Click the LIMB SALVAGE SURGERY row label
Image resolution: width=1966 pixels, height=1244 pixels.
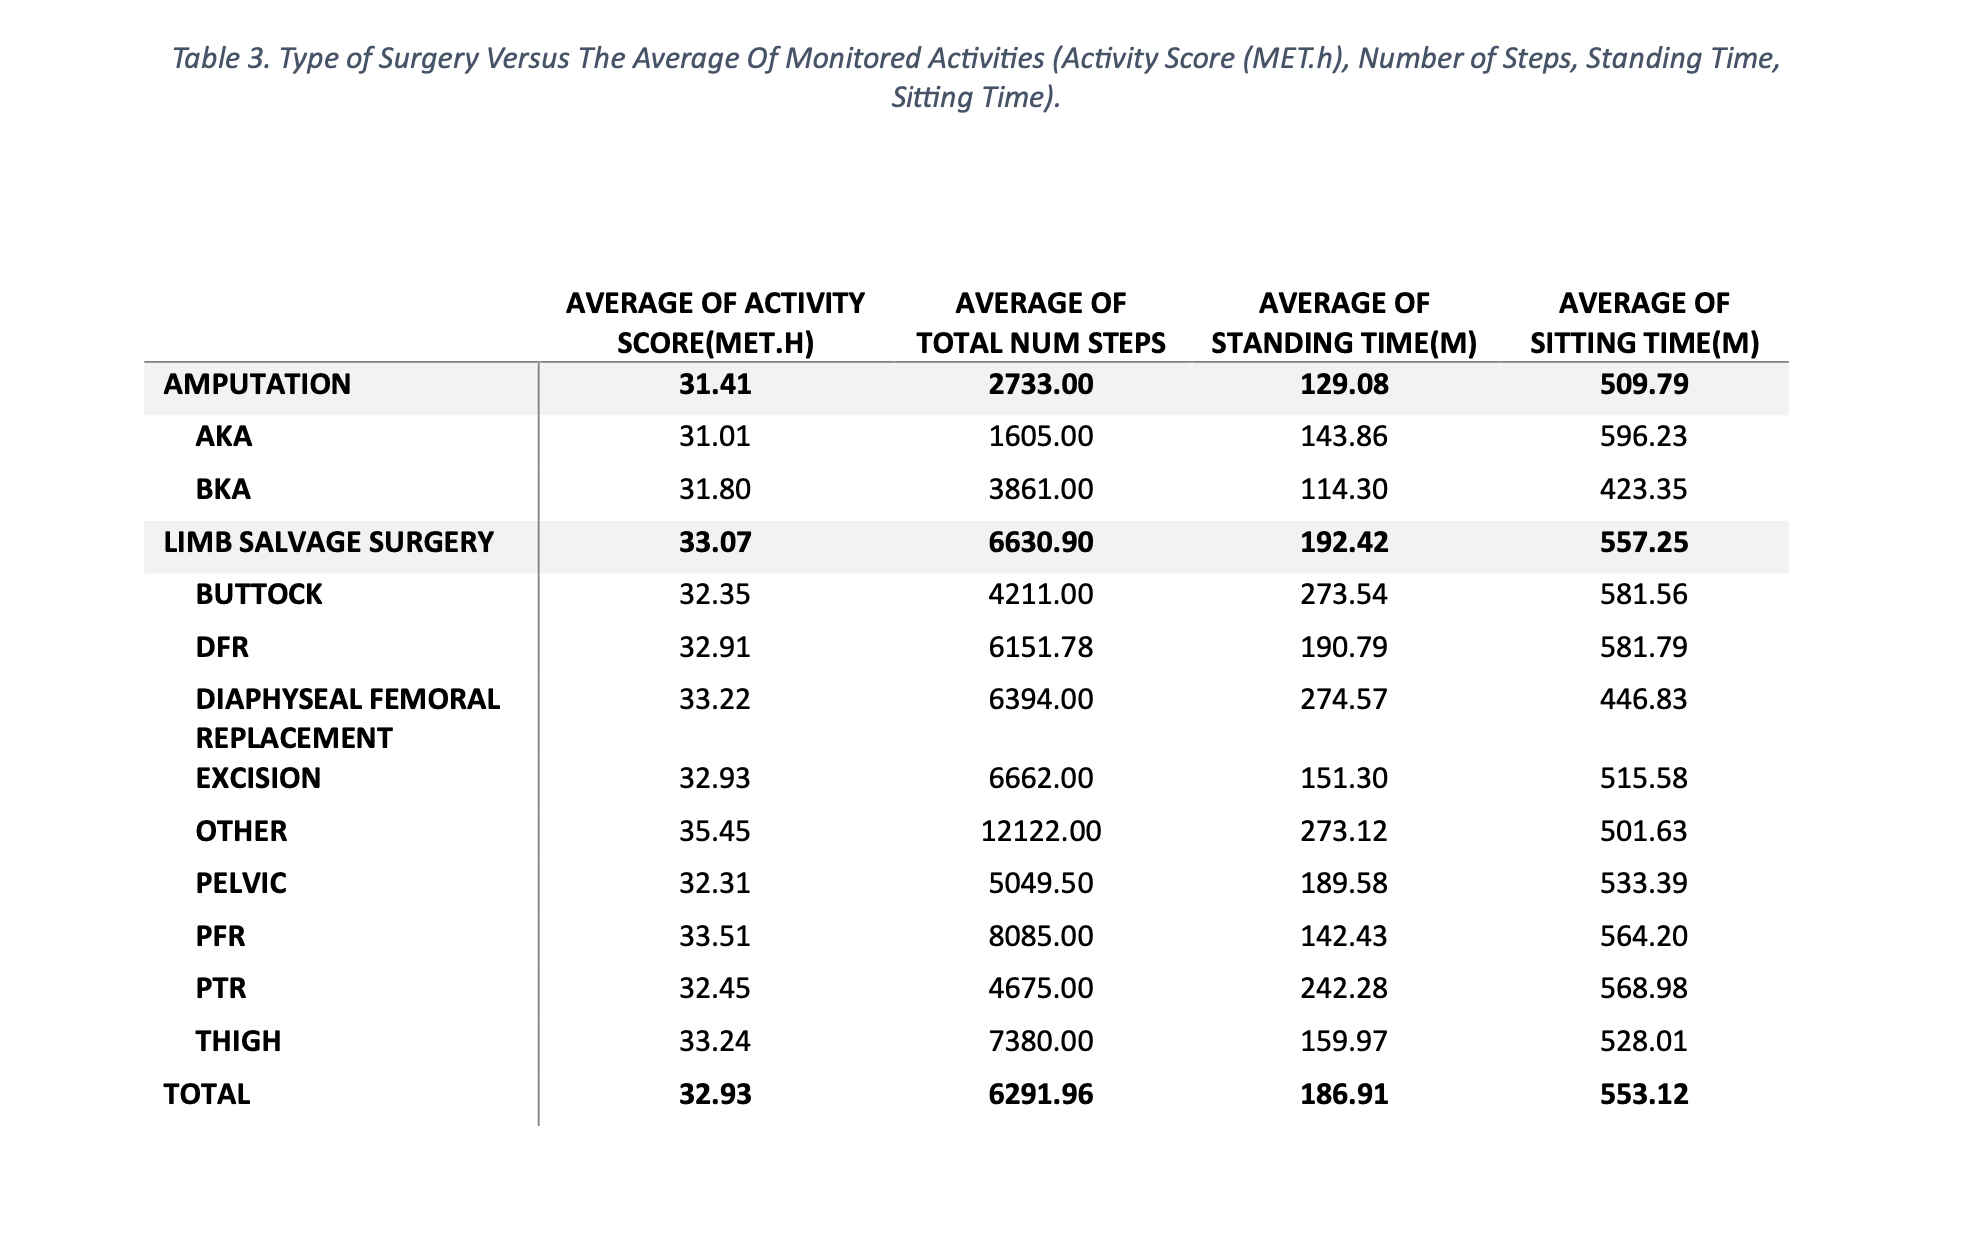[328, 542]
